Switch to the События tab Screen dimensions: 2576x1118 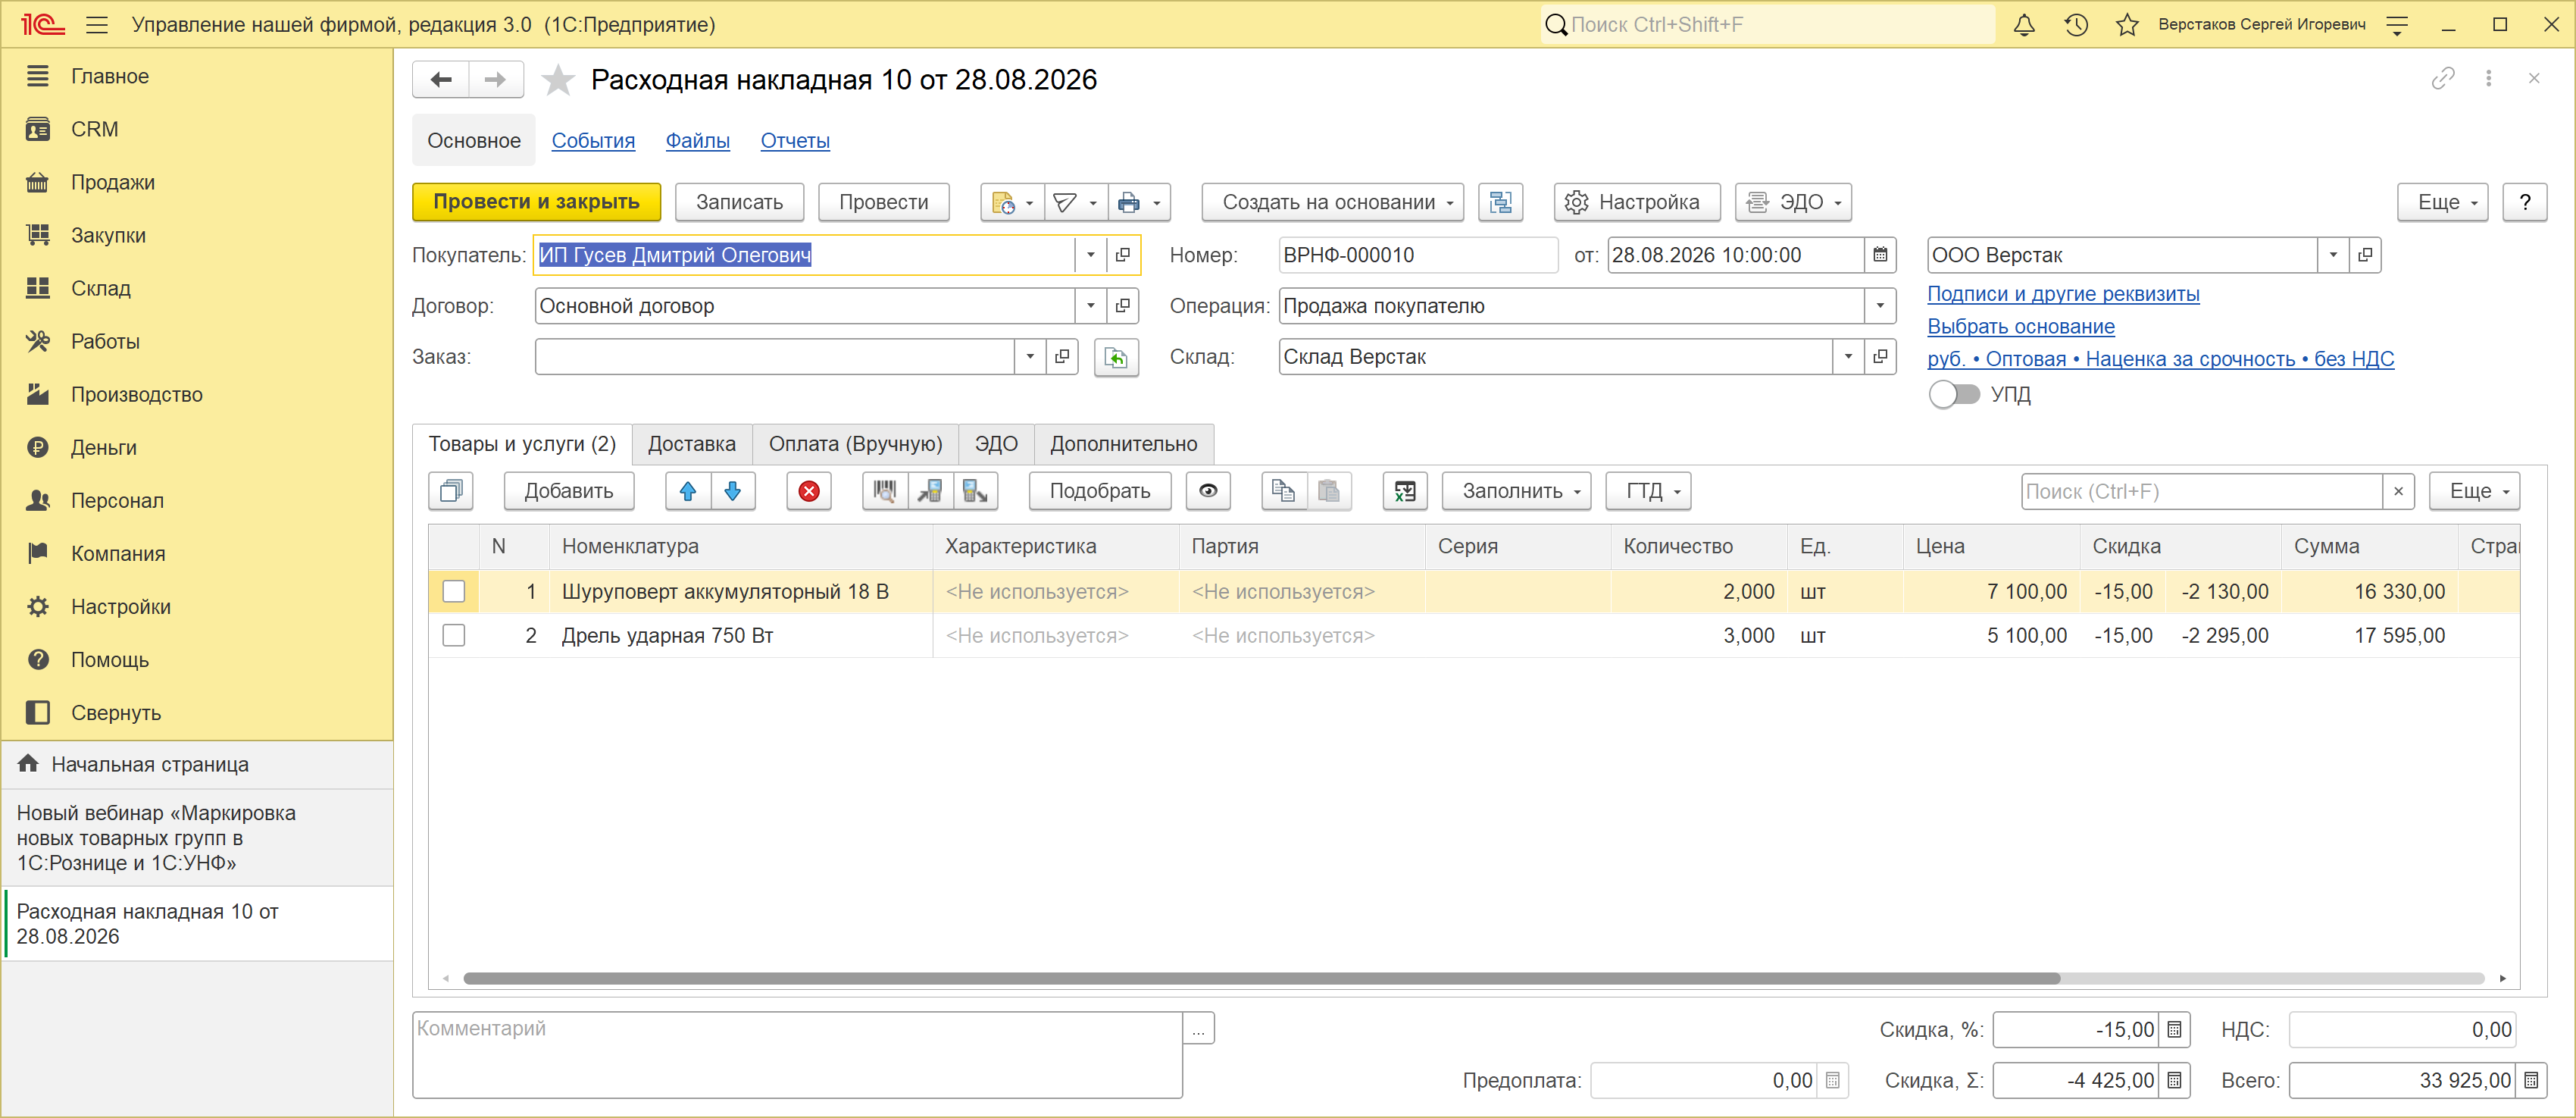[593, 141]
